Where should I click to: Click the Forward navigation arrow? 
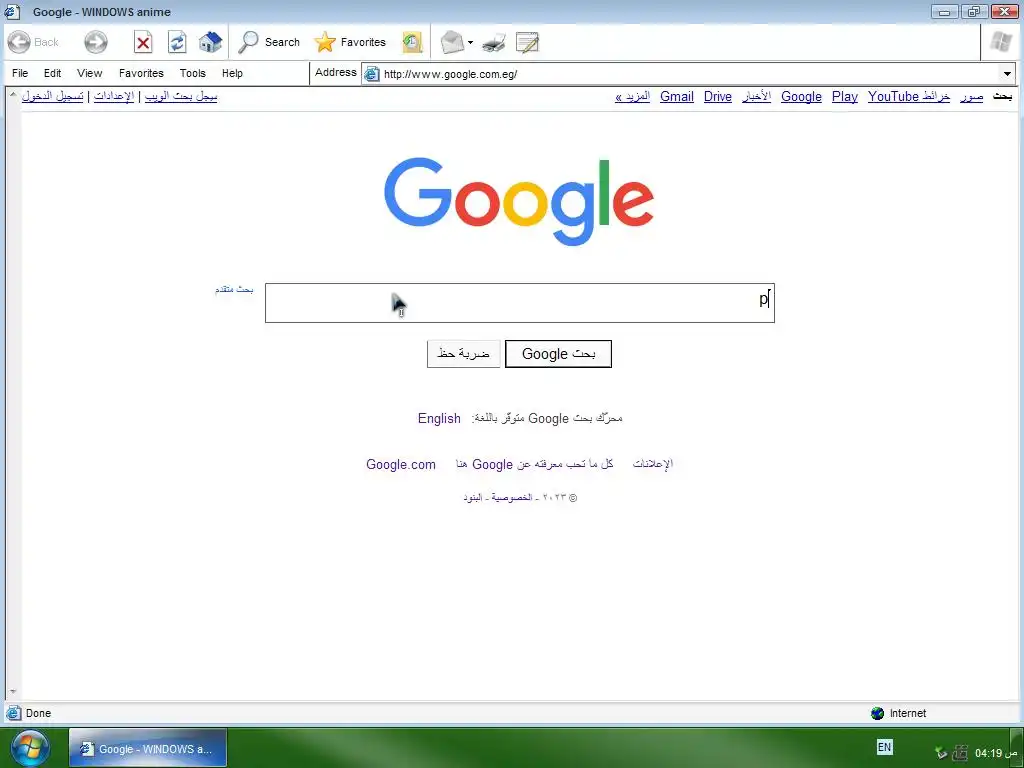pyautogui.click(x=96, y=42)
